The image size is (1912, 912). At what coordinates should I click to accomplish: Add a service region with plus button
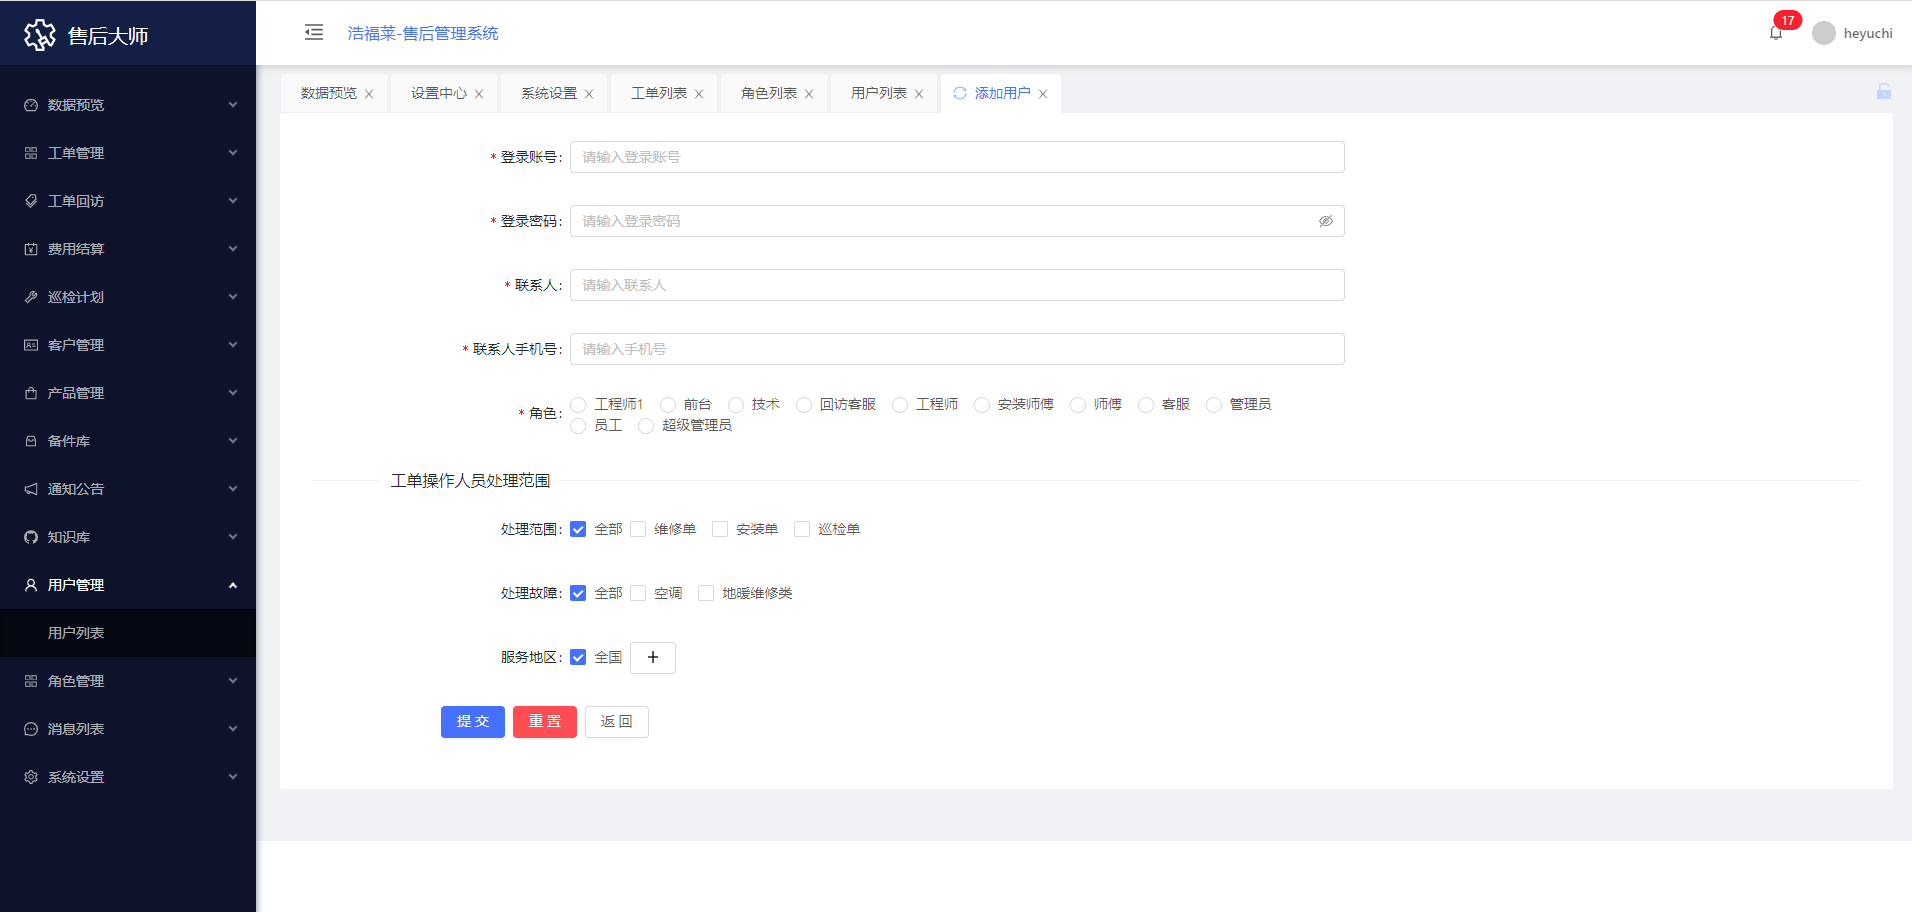(x=653, y=658)
